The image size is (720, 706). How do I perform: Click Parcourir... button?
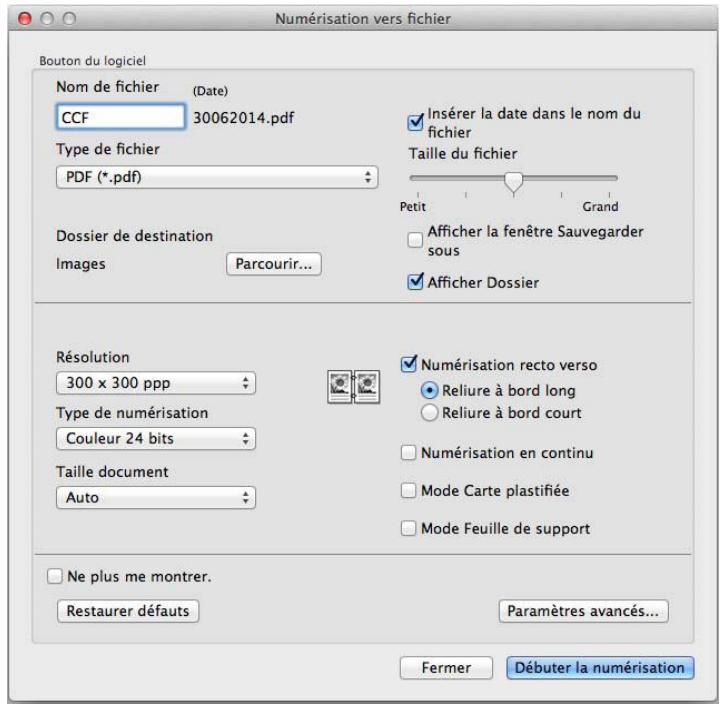point(274,264)
